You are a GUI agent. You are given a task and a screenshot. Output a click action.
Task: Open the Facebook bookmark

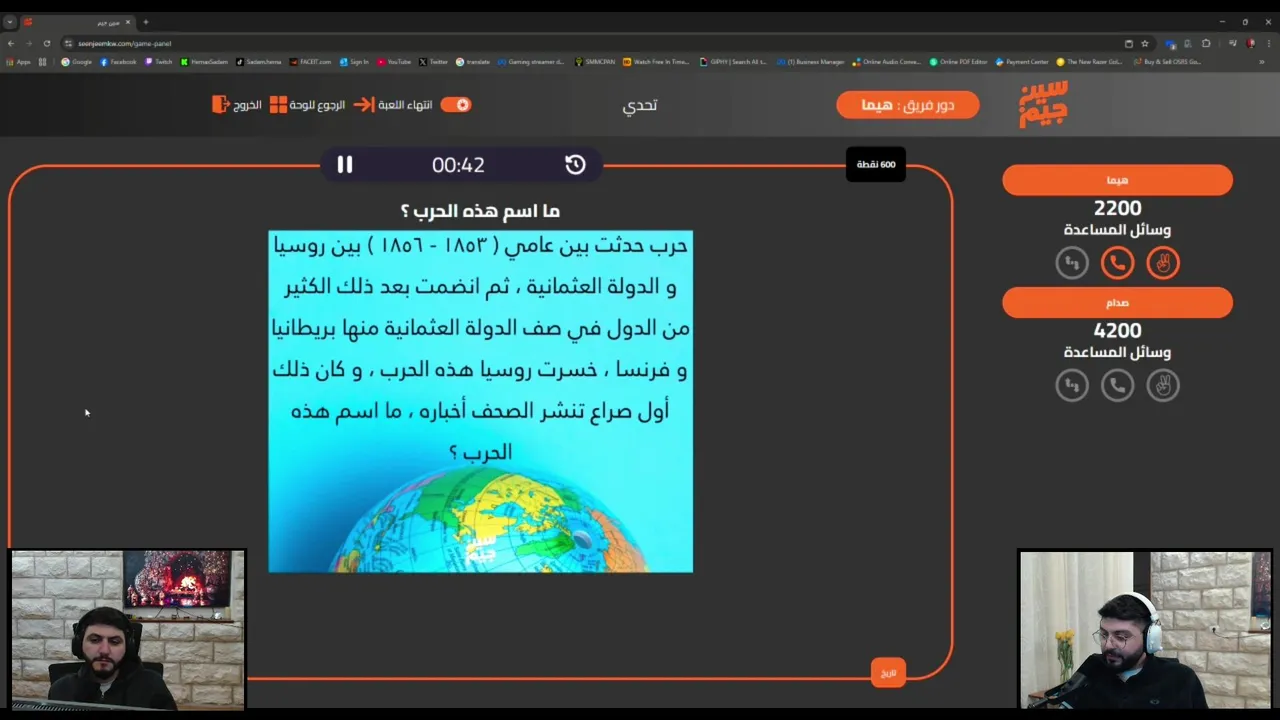(118, 62)
